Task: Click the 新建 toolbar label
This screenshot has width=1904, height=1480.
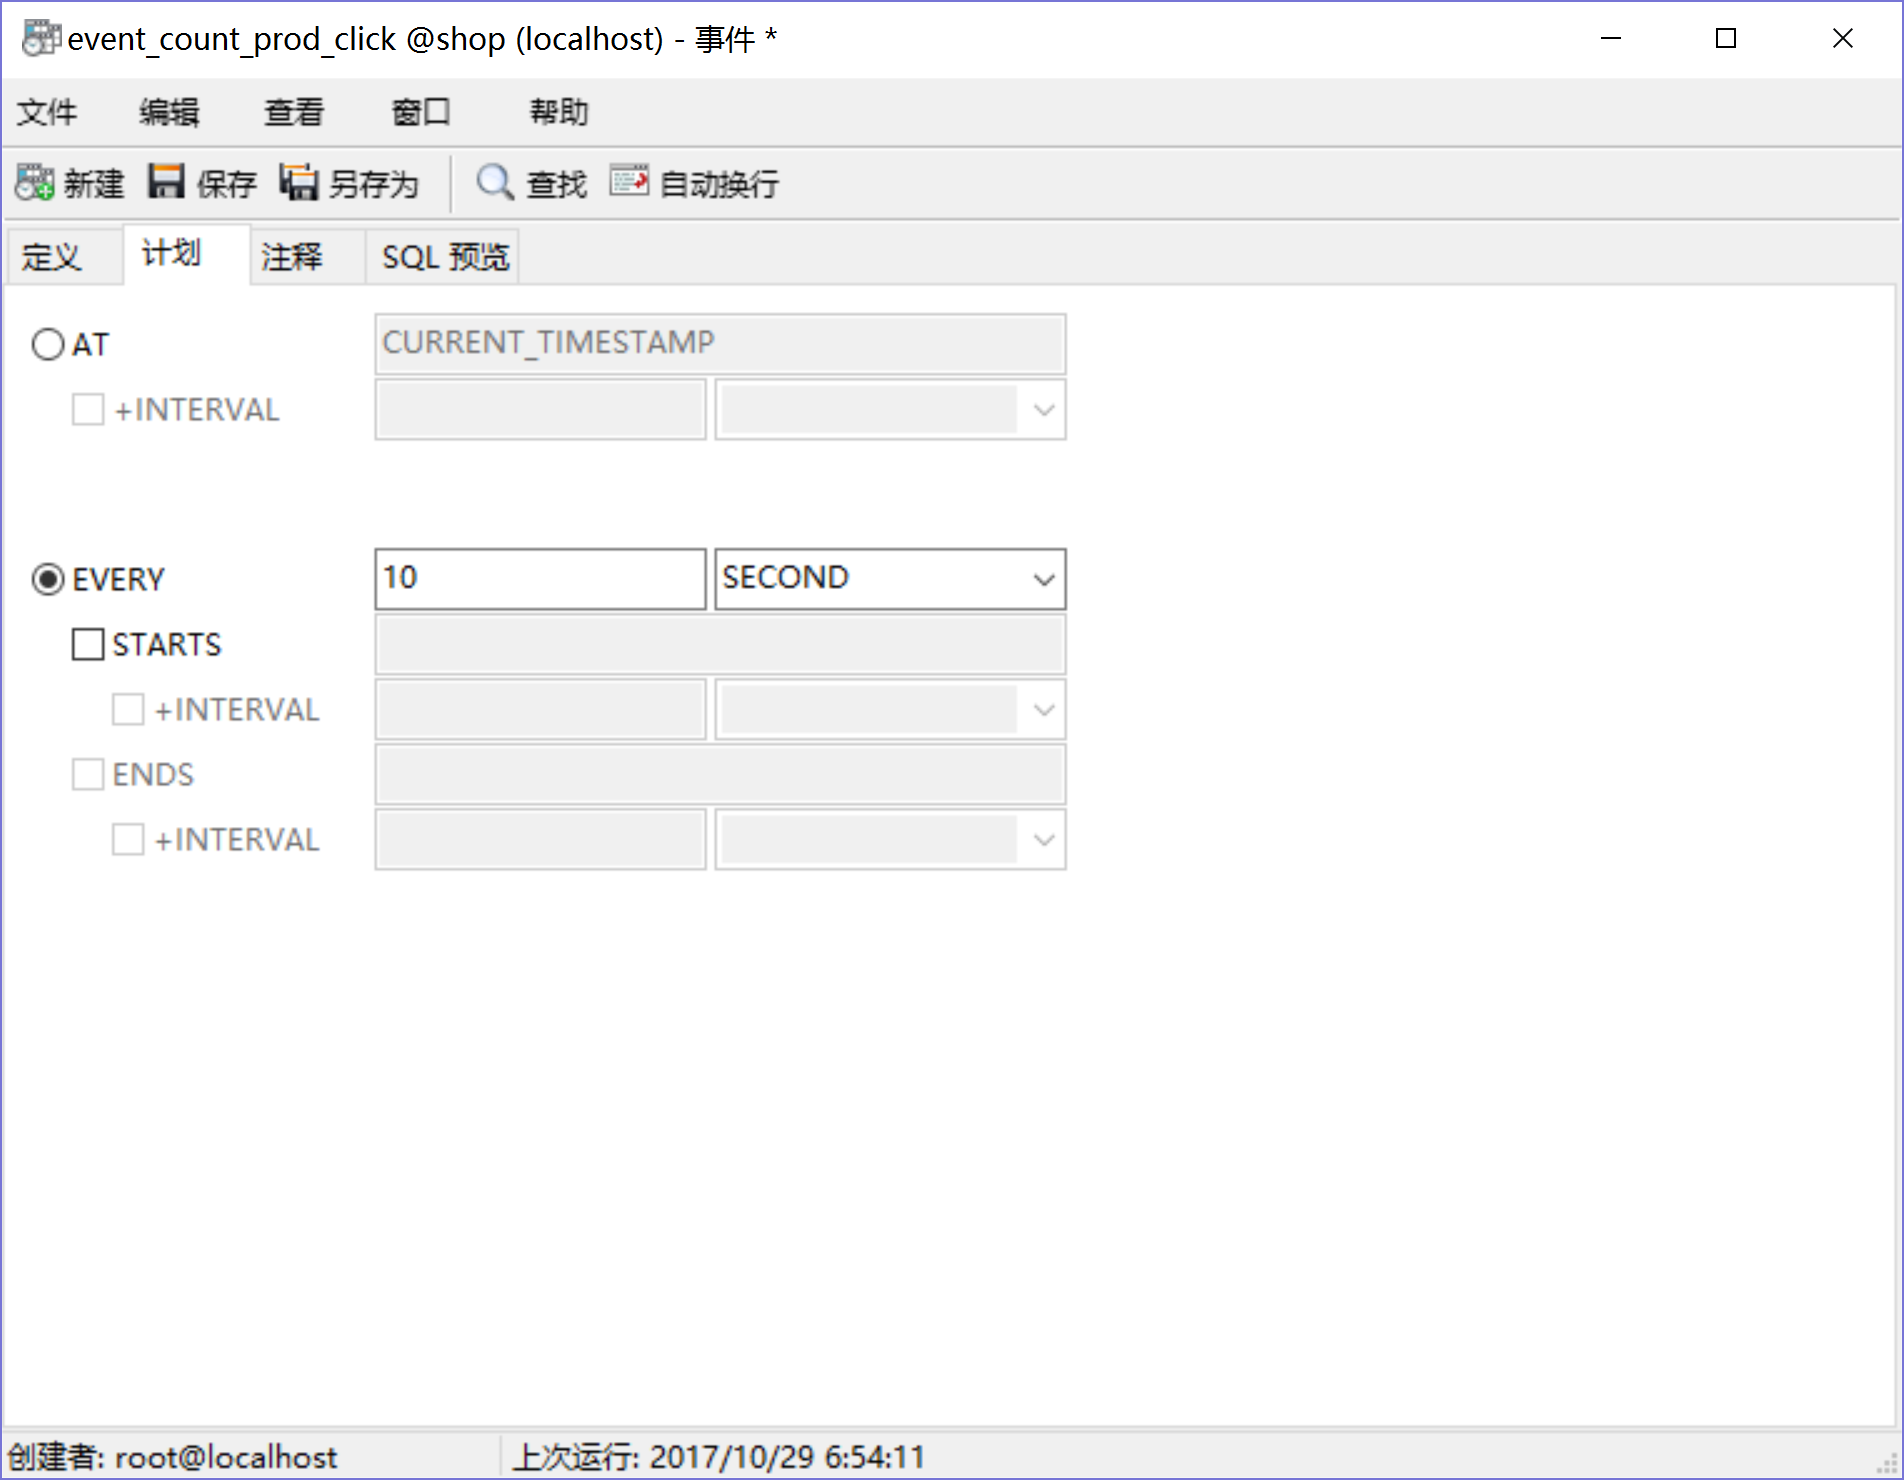Action: point(94,184)
